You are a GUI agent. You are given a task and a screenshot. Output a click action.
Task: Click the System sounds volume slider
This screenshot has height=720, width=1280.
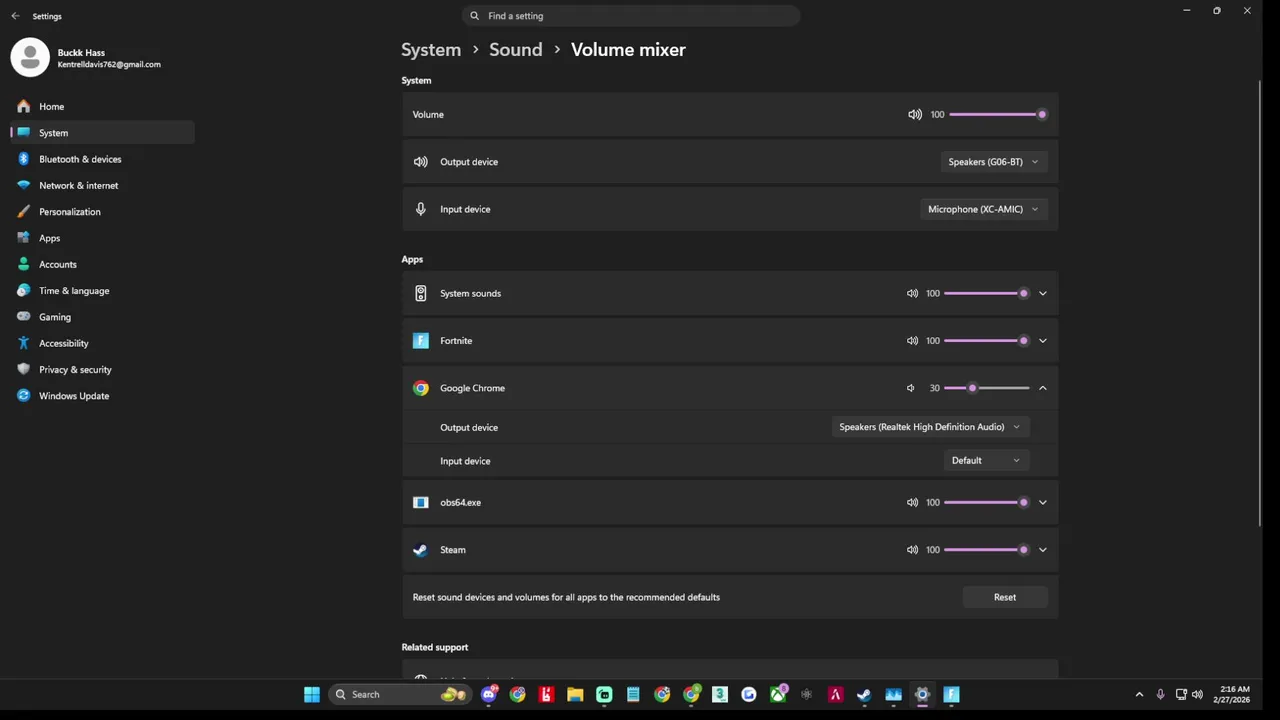[986, 293]
